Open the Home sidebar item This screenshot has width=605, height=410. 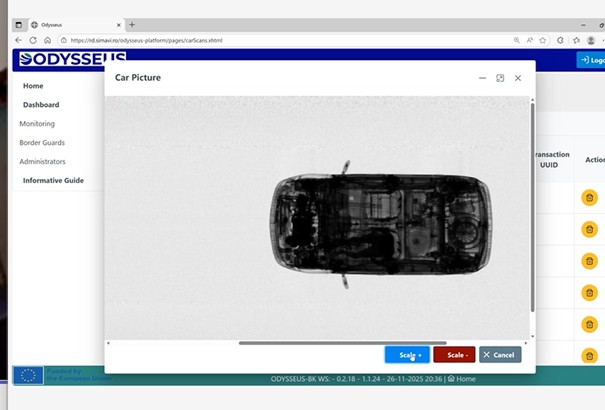click(x=33, y=86)
